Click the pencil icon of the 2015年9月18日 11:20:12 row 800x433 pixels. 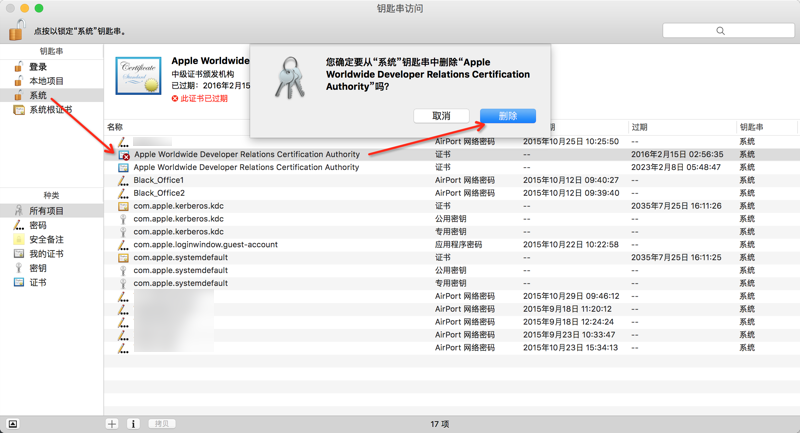123,309
